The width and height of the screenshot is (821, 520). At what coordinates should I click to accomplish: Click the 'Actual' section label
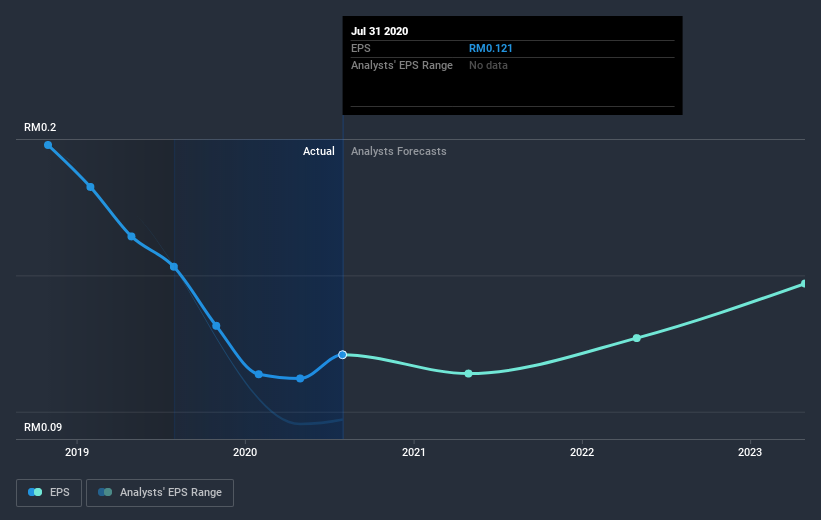(318, 151)
